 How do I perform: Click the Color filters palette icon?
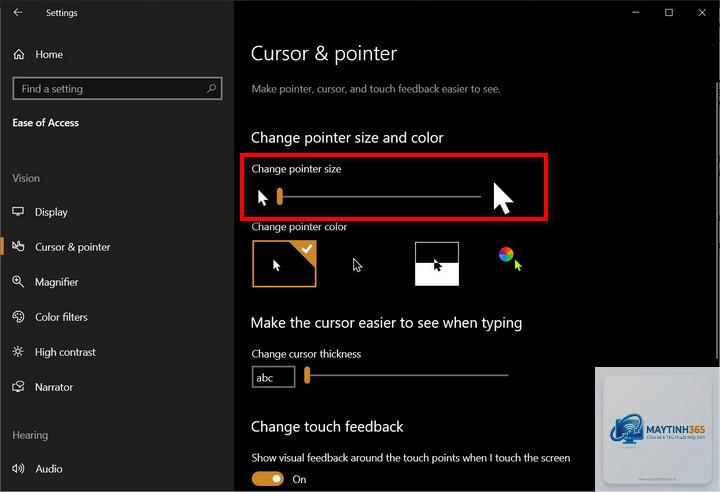(x=18, y=317)
